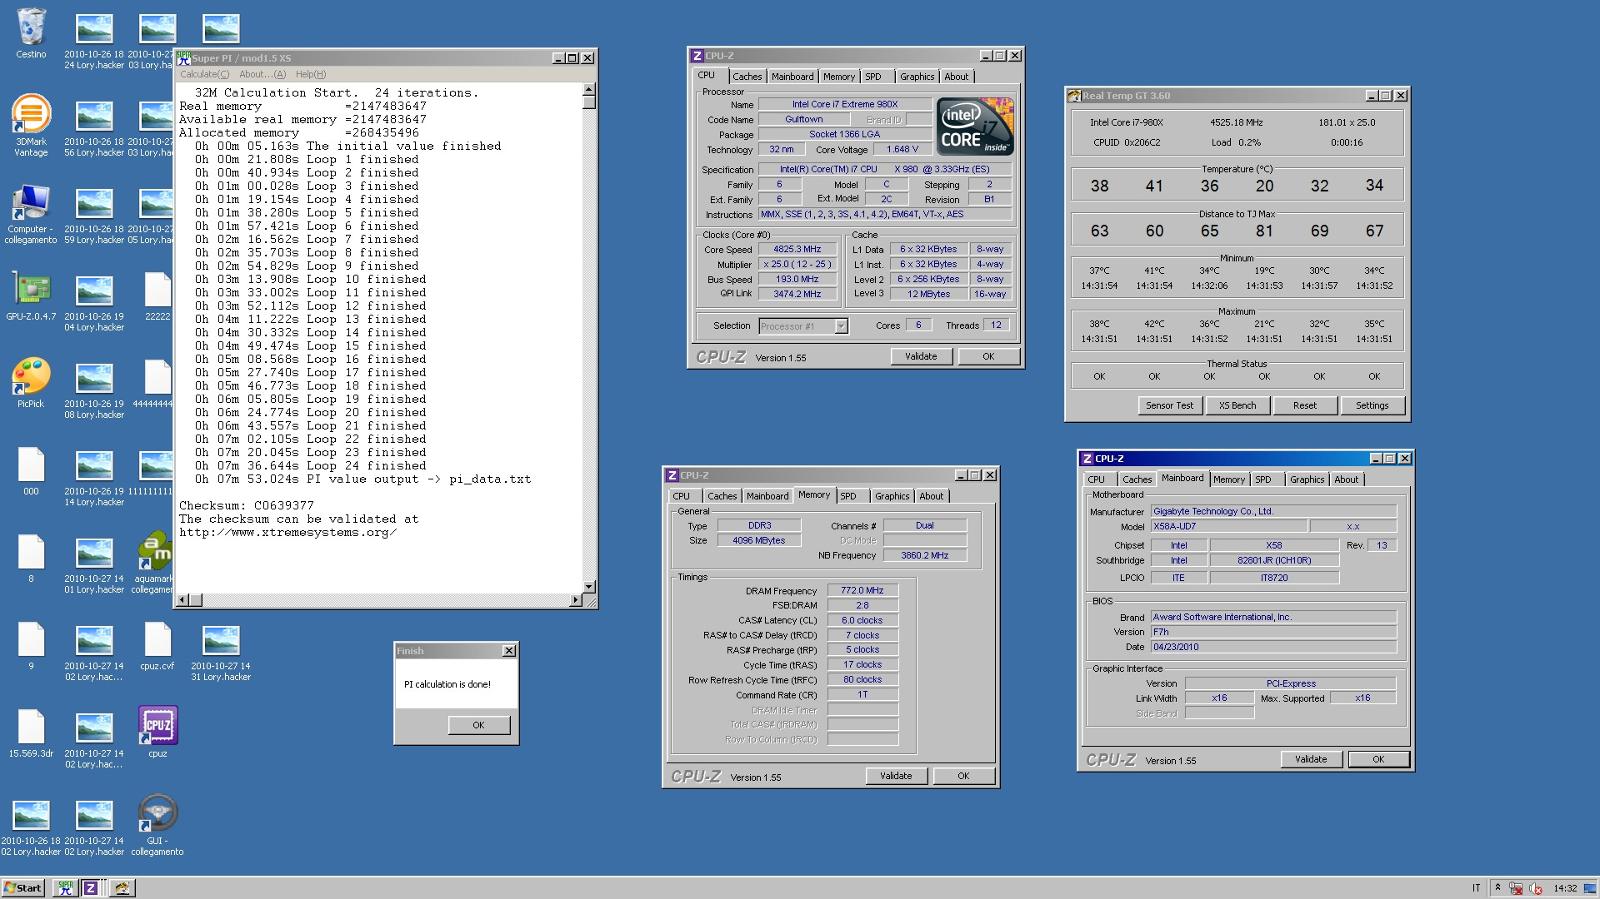1600x899 pixels.
Task: Expand hidden tray icons with the arrow
Action: [x=1497, y=888]
